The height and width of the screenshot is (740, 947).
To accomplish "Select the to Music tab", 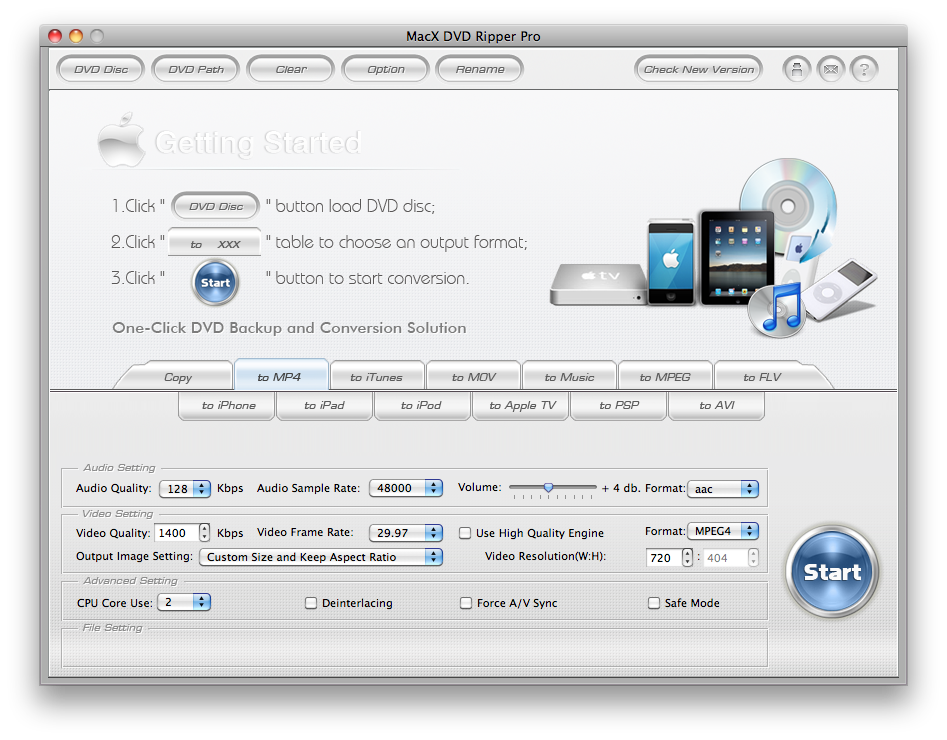I will click(x=570, y=377).
